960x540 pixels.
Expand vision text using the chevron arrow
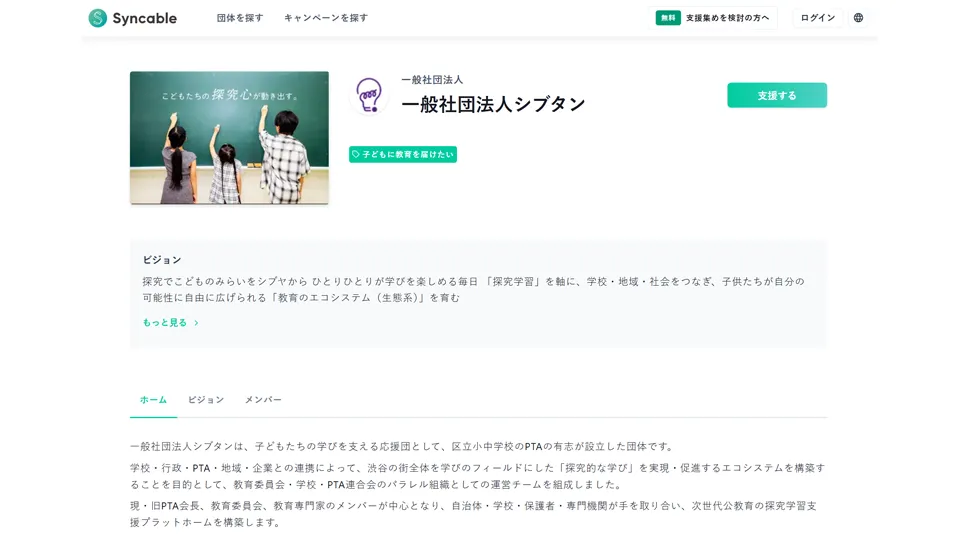tap(196, 323)
